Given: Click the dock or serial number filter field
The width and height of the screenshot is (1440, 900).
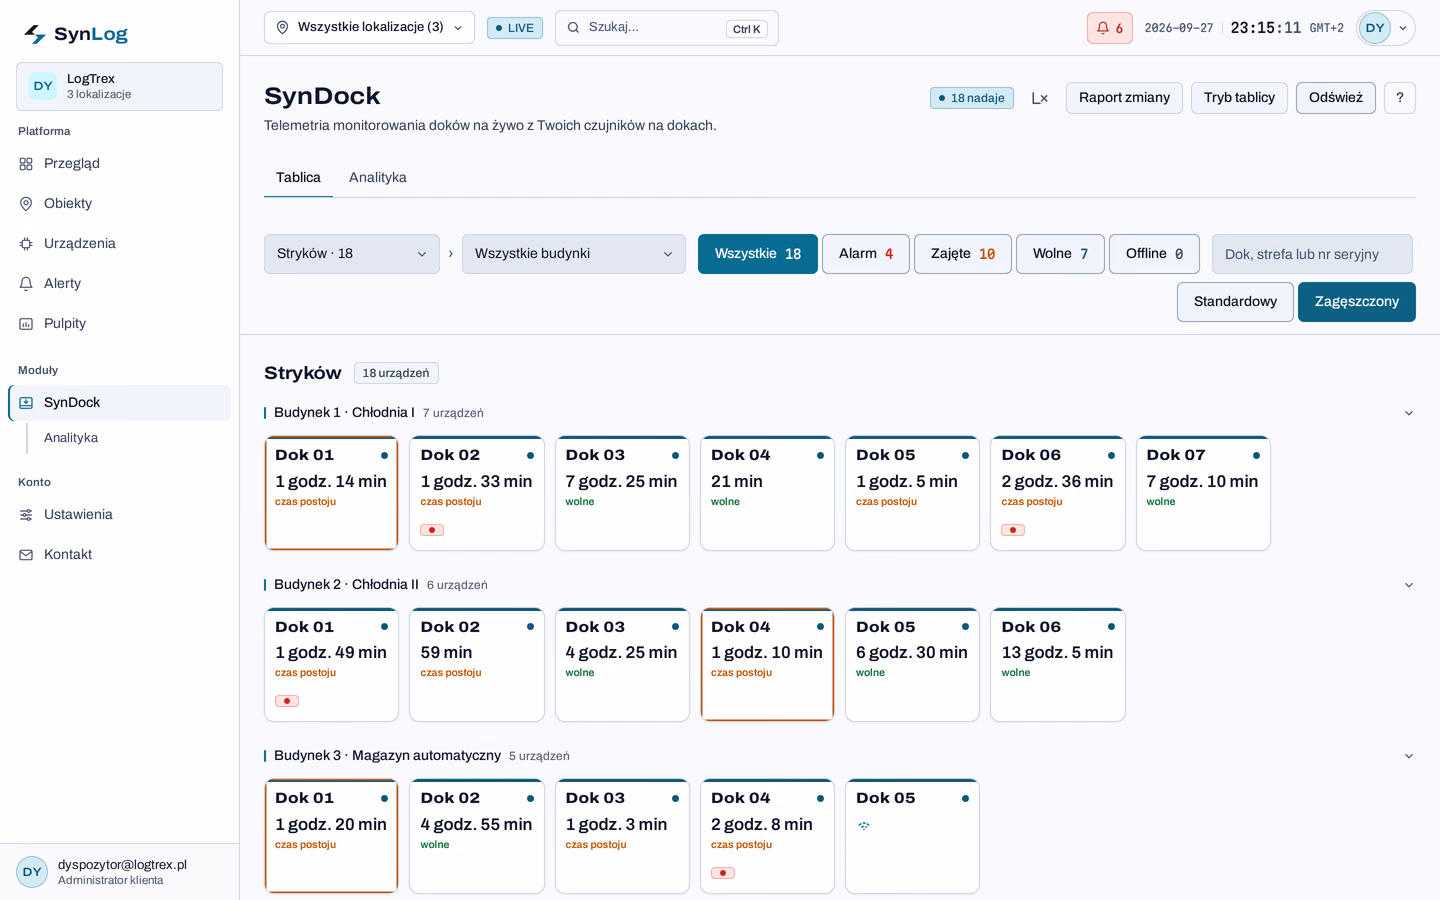Looking at the screenshot, I should [x=1312, y=254].
